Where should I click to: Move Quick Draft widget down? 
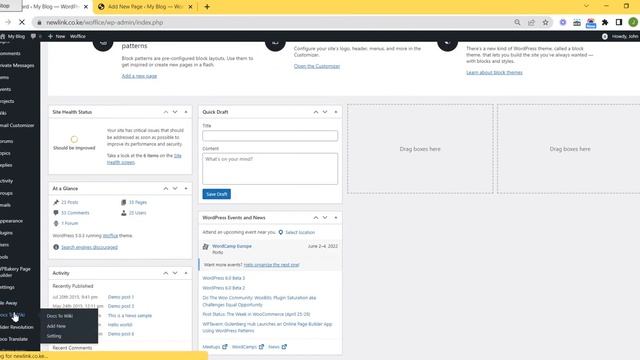(325, 112)
